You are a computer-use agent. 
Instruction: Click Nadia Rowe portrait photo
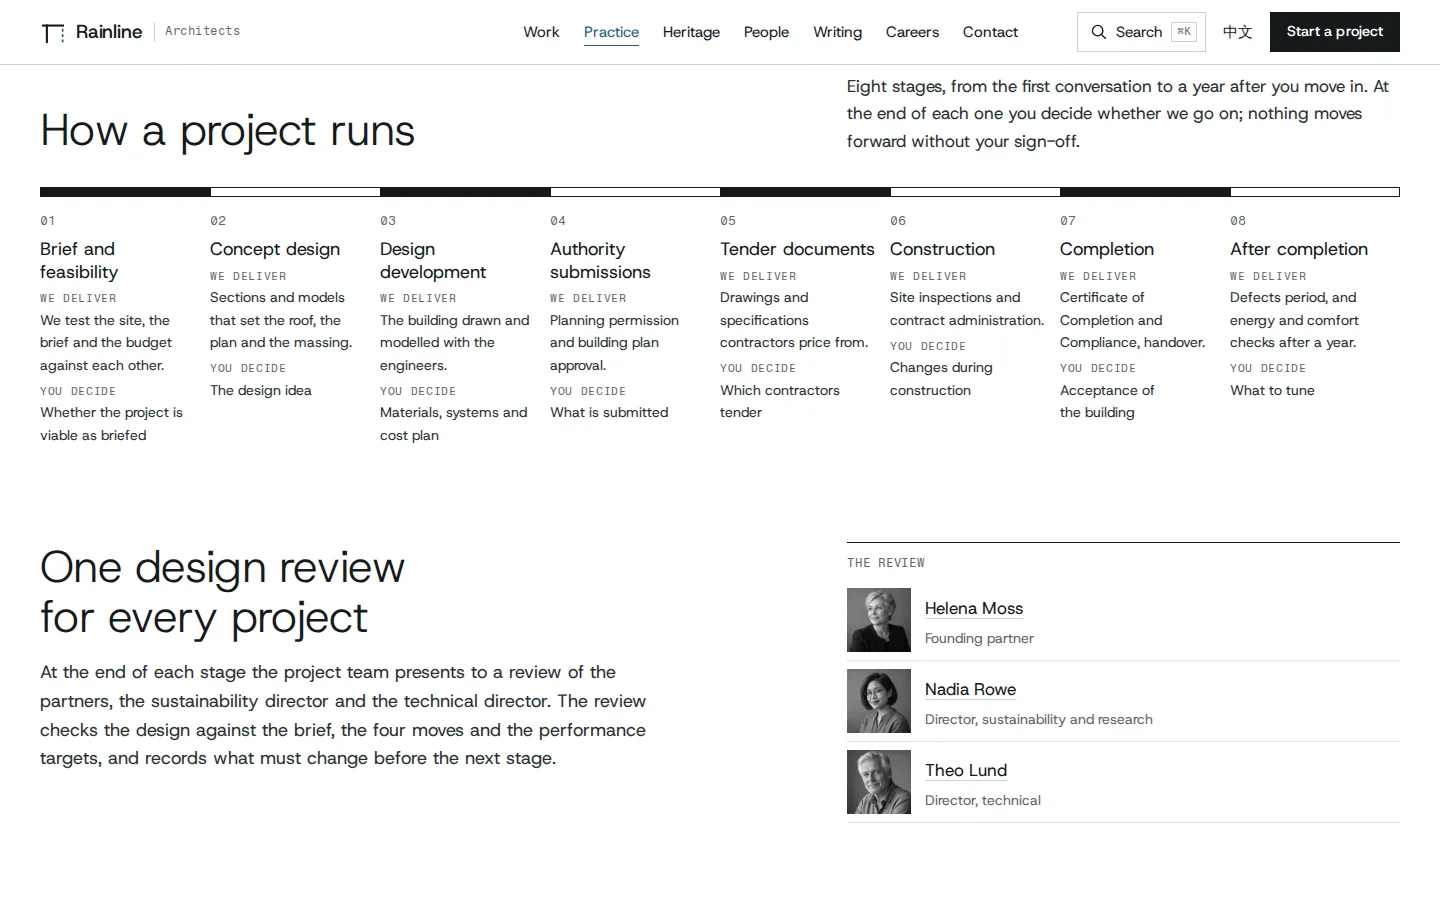click(879, 701)
